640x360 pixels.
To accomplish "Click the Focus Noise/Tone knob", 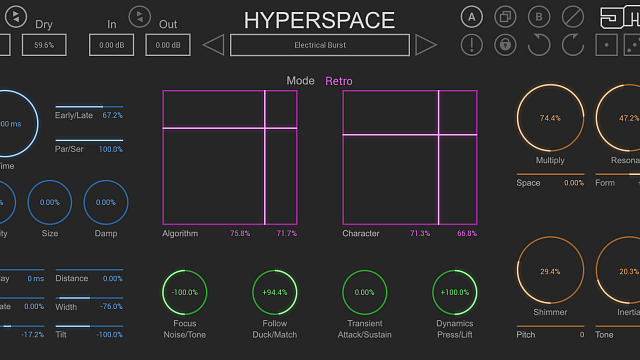I will point(184,292).
